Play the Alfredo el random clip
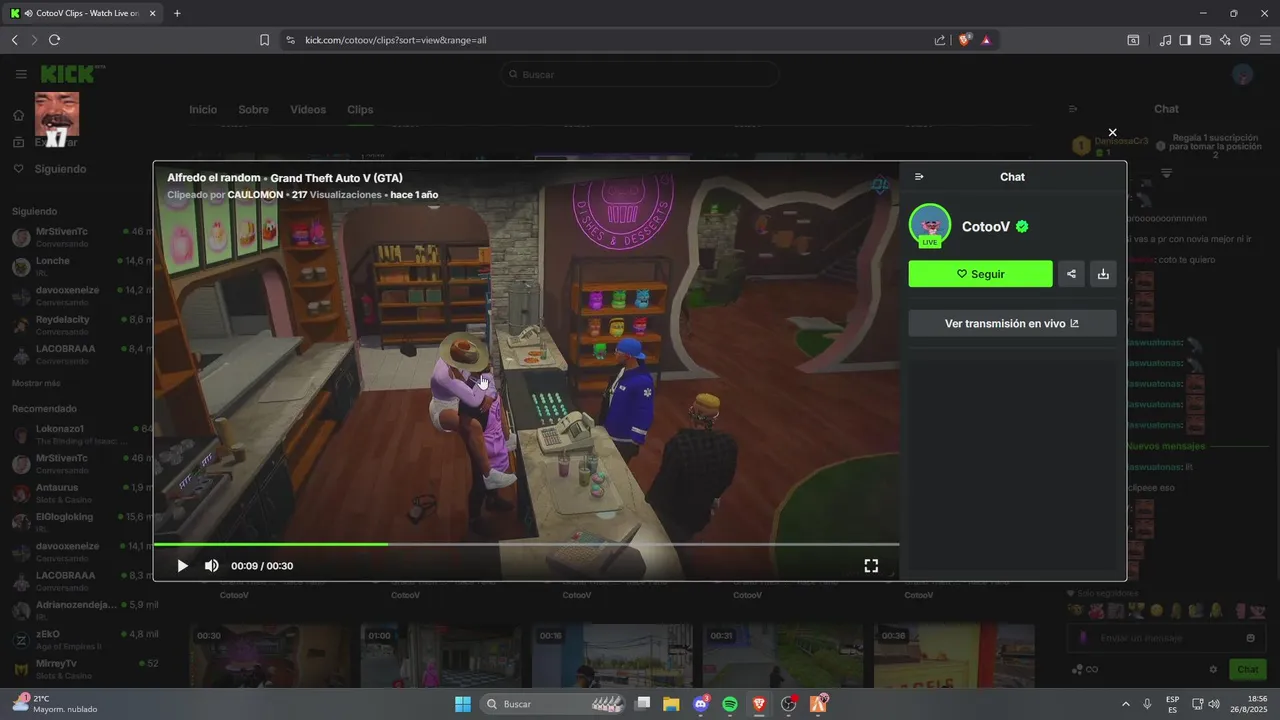The width and height of the screenshot is (1280, 720). coord(182,566)
